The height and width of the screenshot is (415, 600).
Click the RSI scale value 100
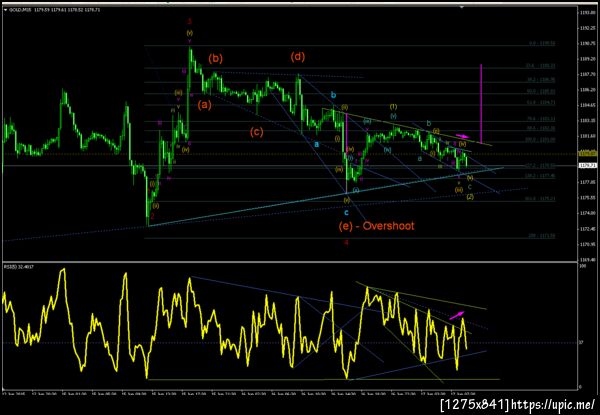[x=581, y=265]
